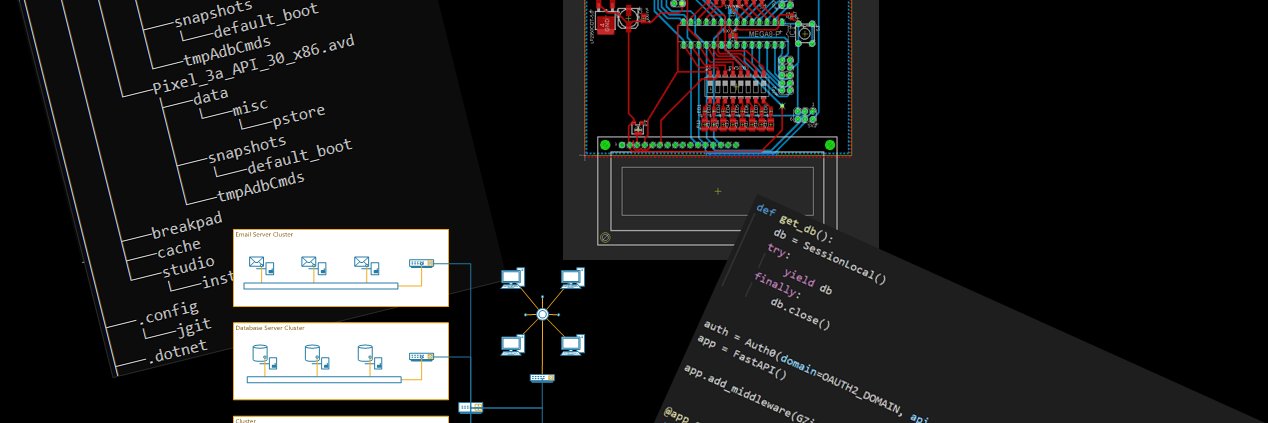The height and width of the screenshot is (423, 1268).
Task: Select the rightmost database server icon
Action: click(x=369, y=355)
